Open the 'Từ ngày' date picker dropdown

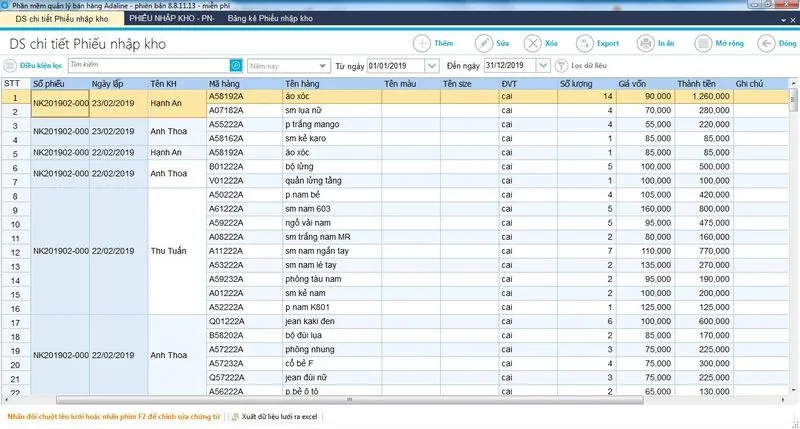[x=431, y=65]
